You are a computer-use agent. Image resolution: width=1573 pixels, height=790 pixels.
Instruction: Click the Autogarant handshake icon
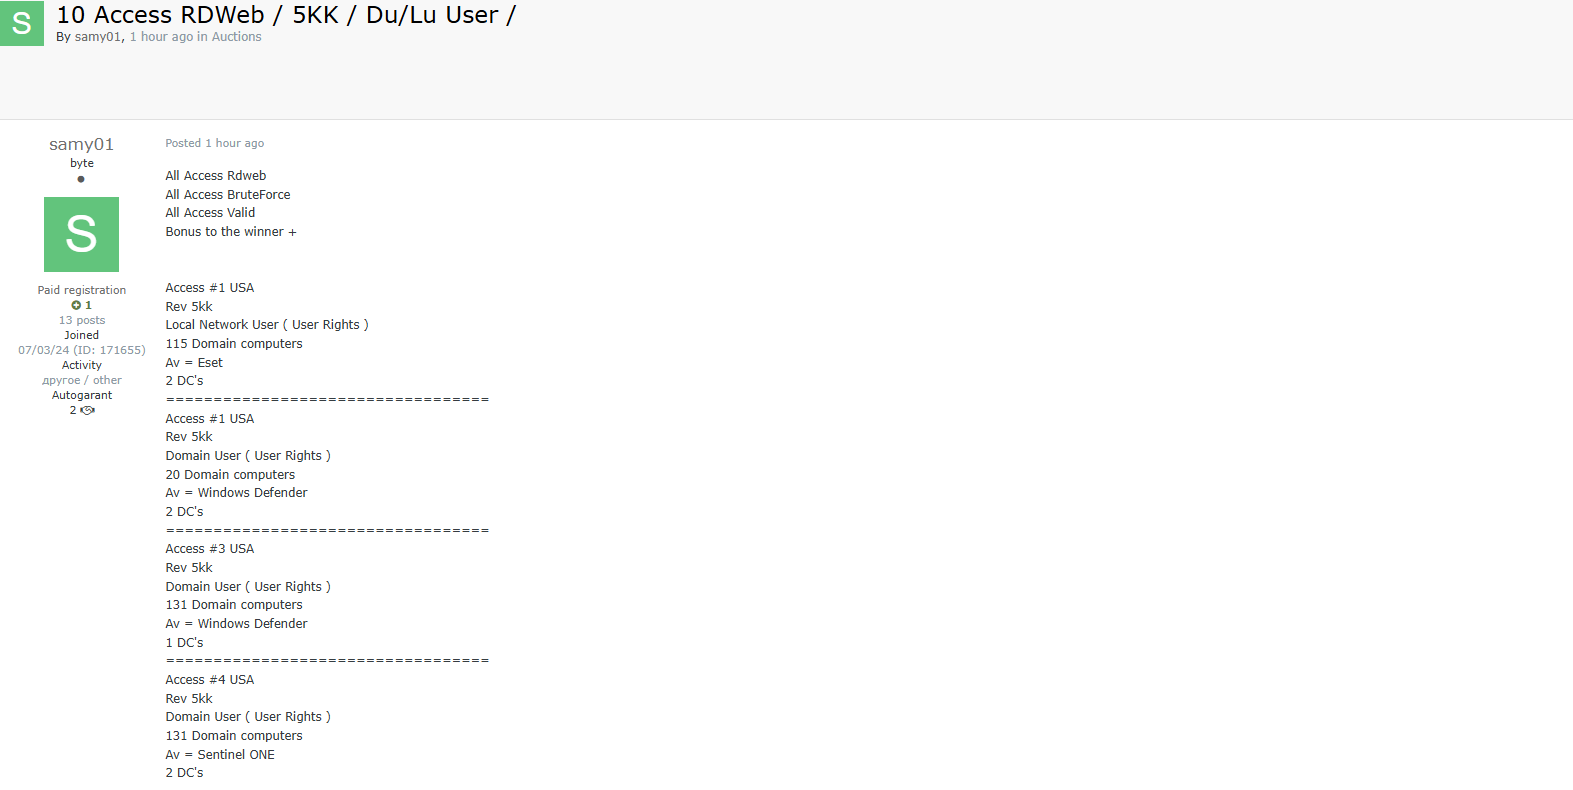[x=87, y=410]
